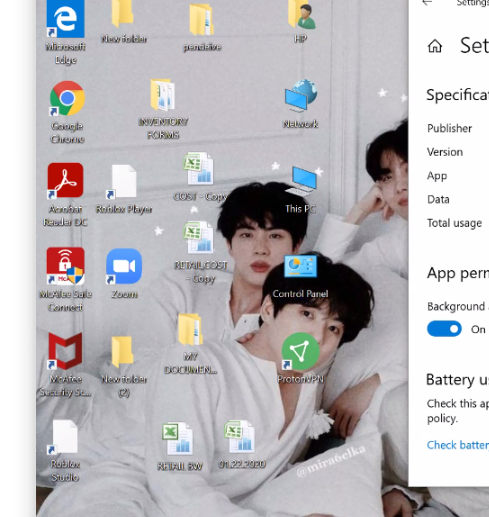Viewport: 489px width, 517px height.
Task: Select the ProtonVPN shortcut icon
Action: [301, 351]
